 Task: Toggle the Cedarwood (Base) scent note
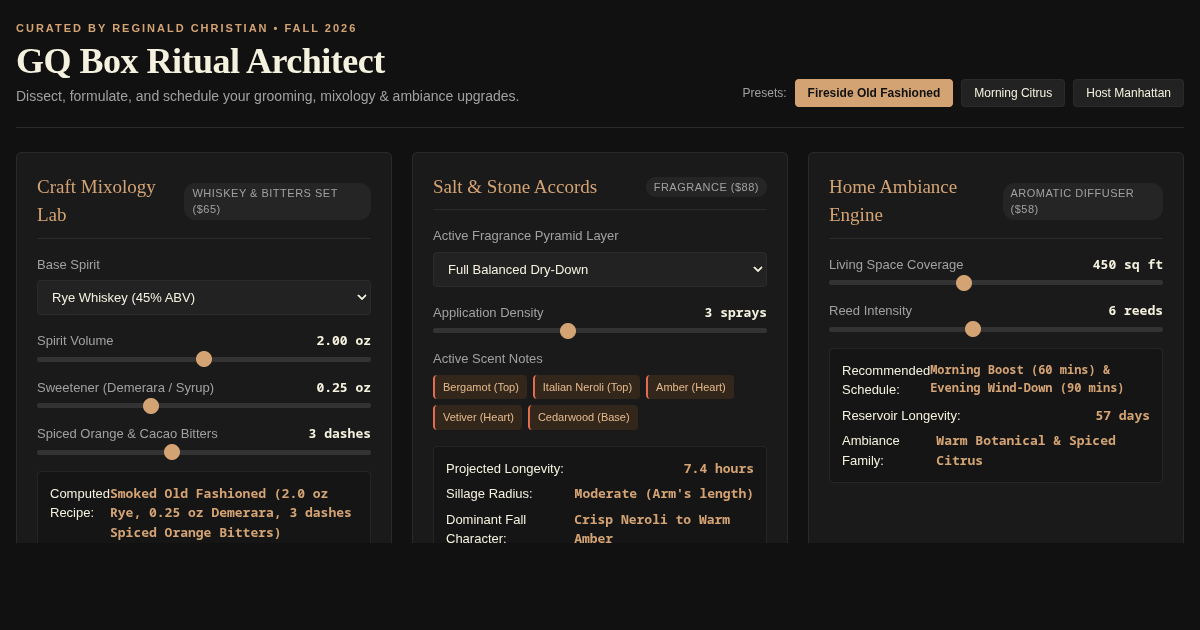point(583,417)
